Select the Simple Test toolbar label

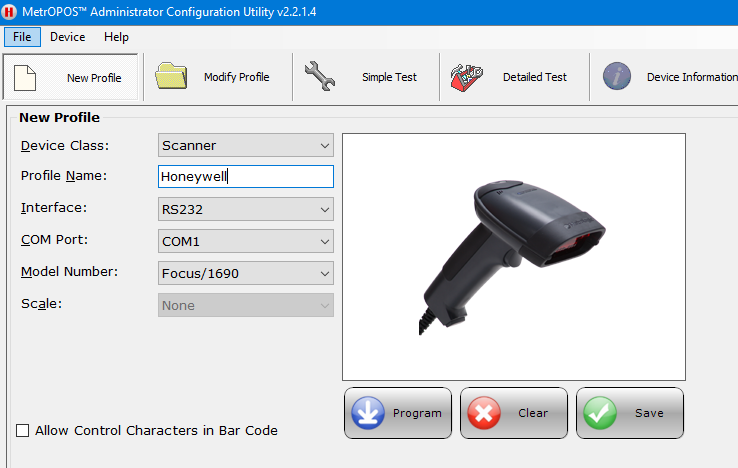pos(389,77)
